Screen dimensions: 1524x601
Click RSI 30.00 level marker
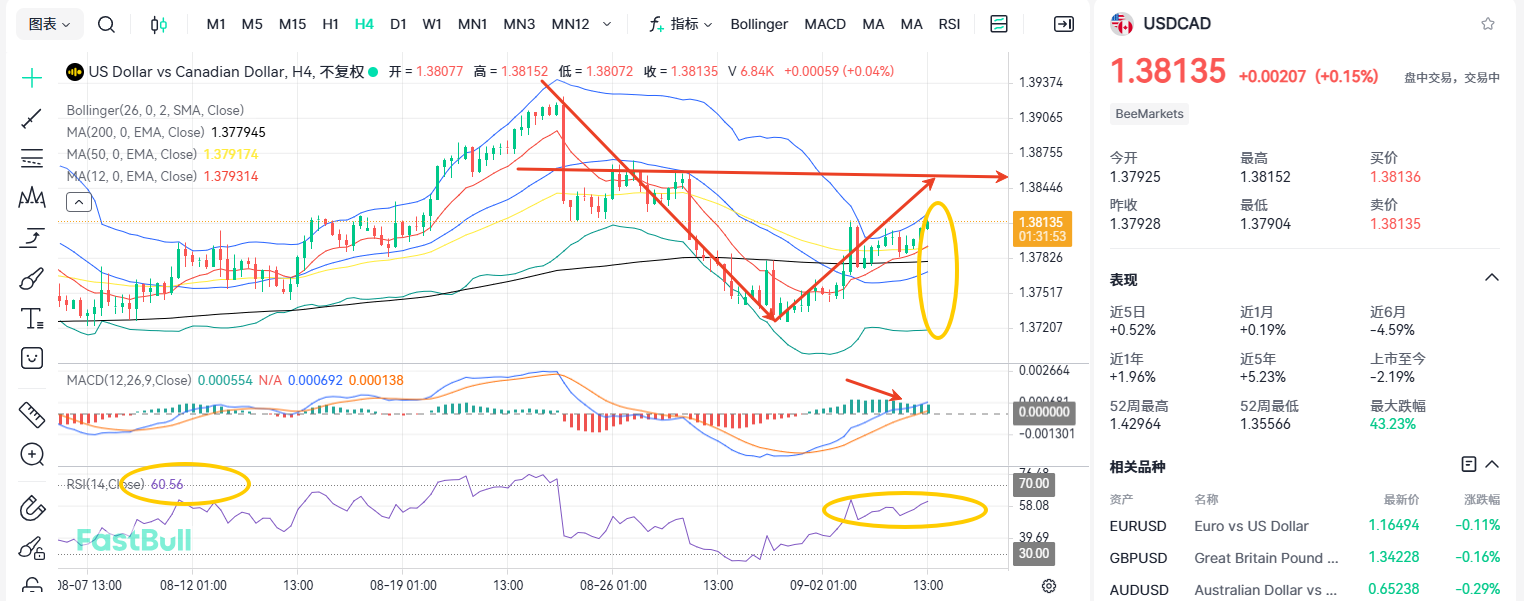tap(1034, 553)
